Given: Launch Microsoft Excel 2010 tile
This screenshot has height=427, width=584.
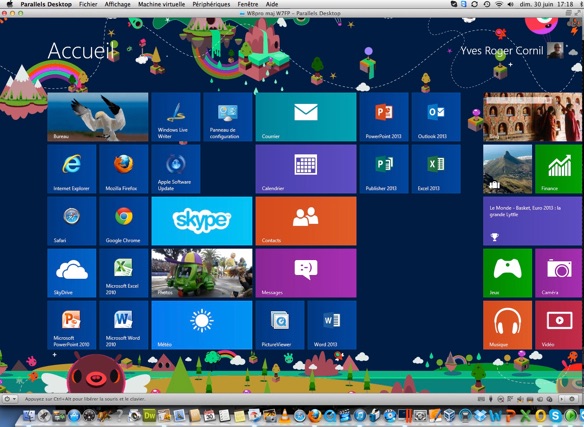Looking at the screenshot, I should [124, 273].
